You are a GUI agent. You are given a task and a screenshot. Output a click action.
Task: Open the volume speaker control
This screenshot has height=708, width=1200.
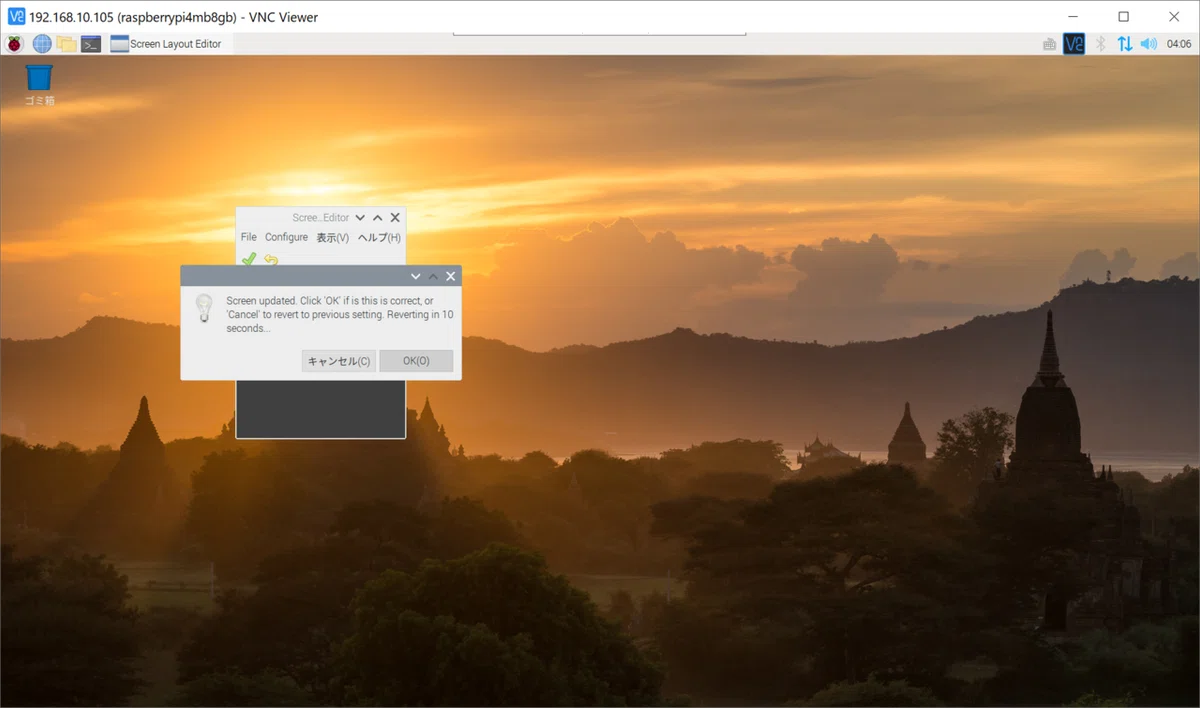tap(1148, 44)
